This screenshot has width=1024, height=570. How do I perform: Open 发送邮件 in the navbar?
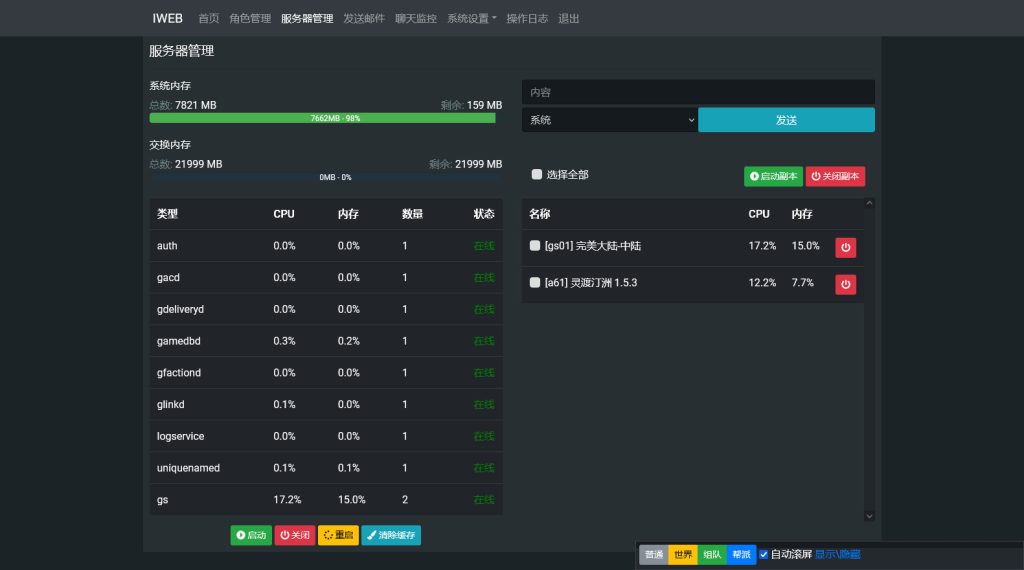click(364, 18)
